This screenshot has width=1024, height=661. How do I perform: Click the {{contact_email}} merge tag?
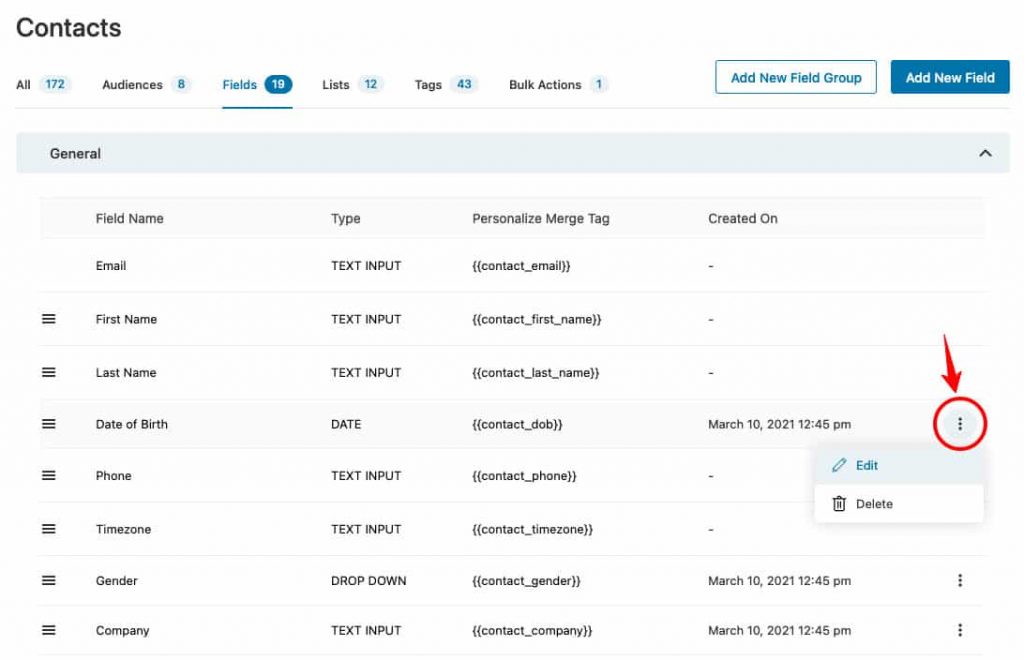point(521,266)
